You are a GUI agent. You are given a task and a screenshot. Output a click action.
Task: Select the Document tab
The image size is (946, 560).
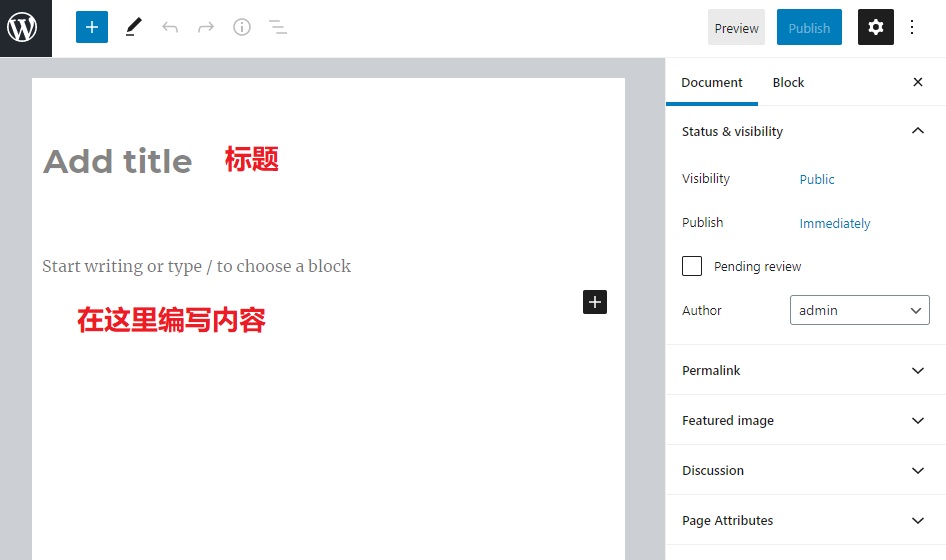pyautogui.click(x=712, y=82)
